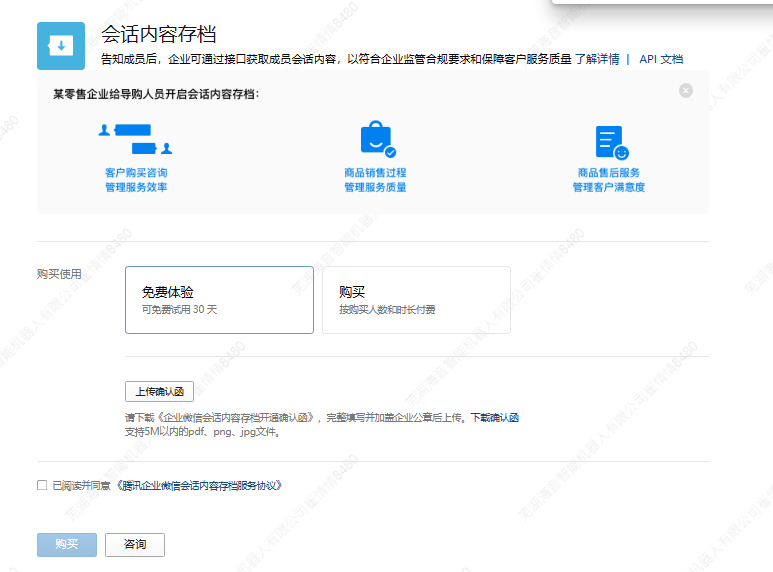Select the 购买 pay-by-seats option card
The image size is (773, 572).
point(416,299)
